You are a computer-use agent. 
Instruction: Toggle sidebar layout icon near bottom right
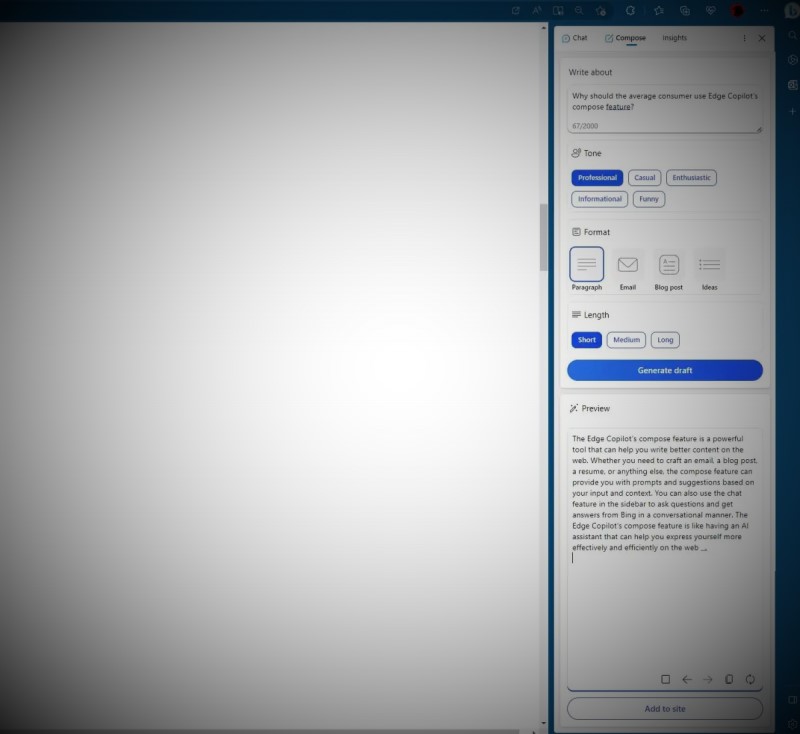click(792, 700)
